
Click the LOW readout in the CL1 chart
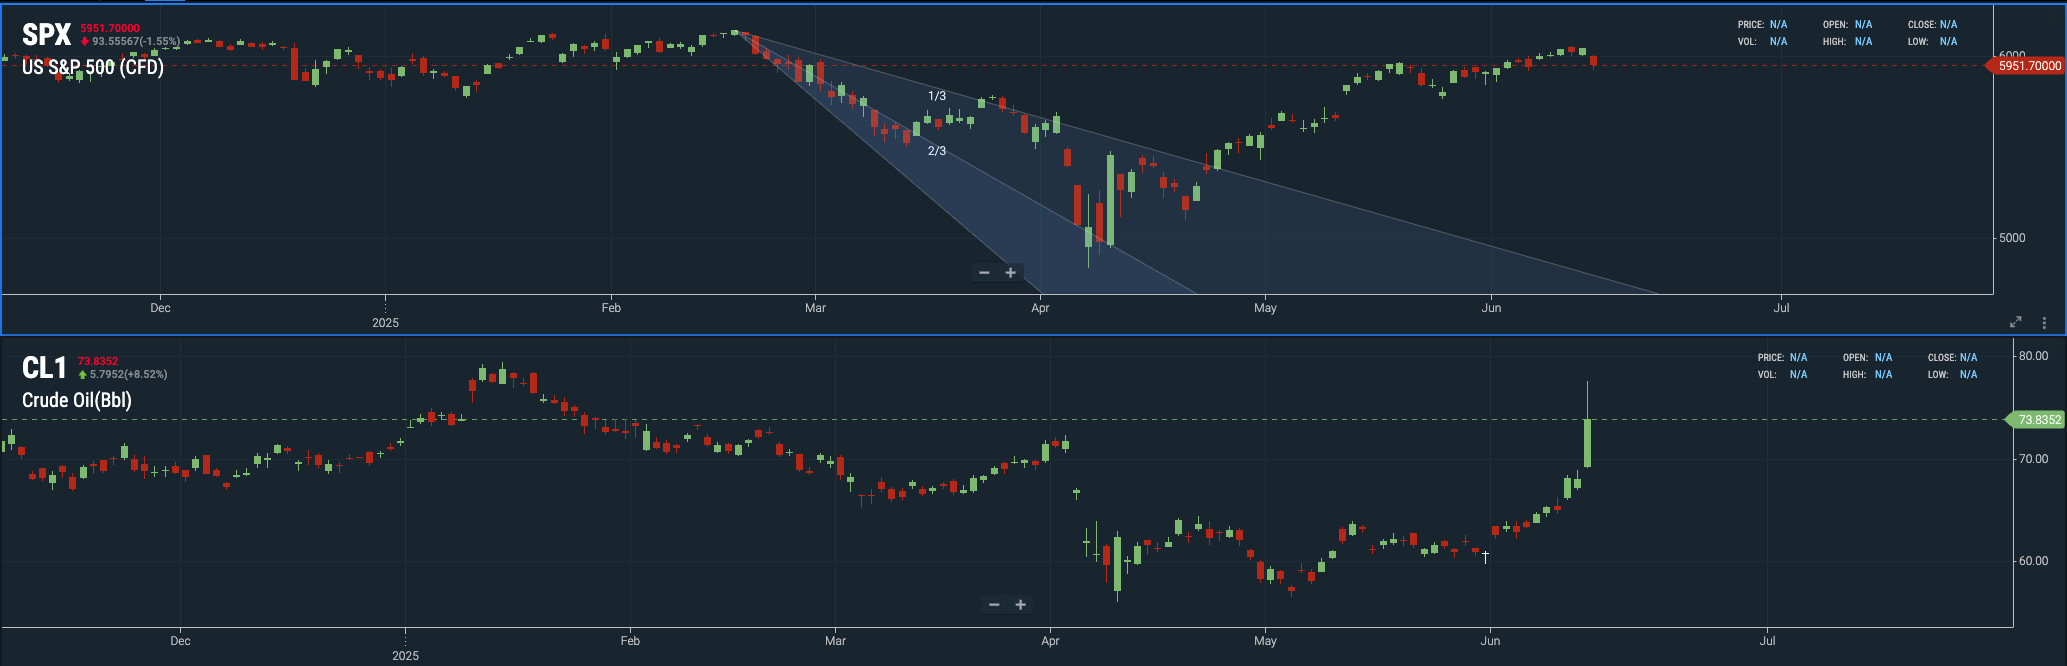(1953, 375)
